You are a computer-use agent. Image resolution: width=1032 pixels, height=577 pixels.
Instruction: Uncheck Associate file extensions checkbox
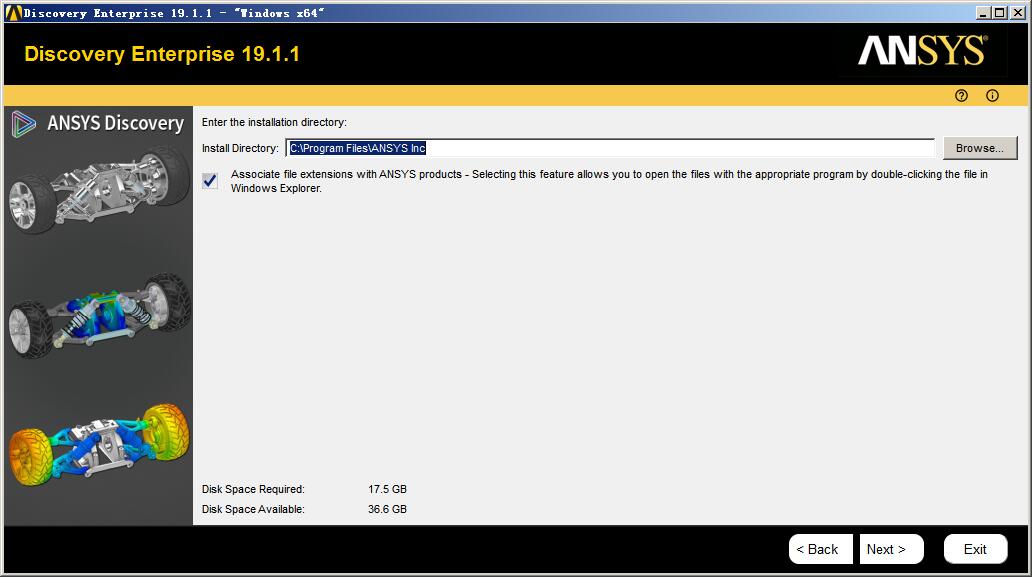[210, 180]
